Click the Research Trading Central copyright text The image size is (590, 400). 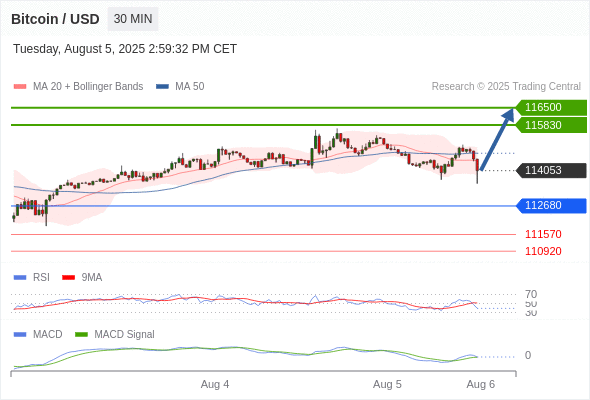point(506,87)
